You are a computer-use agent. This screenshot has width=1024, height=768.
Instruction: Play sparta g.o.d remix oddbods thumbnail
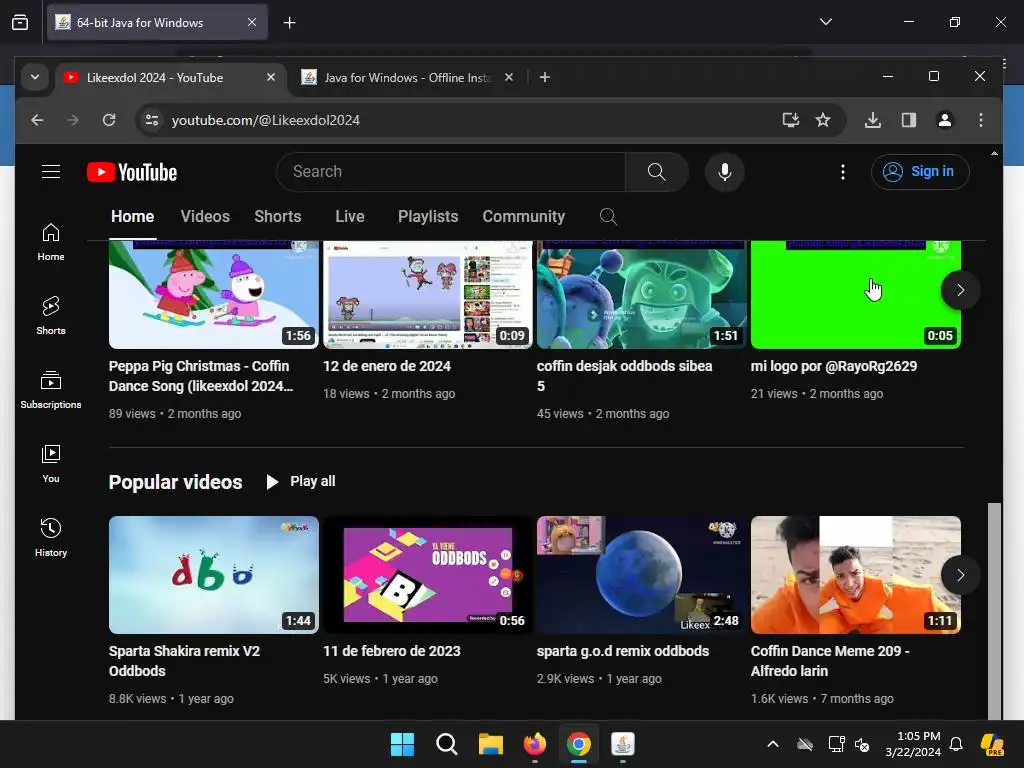(641, 575)
